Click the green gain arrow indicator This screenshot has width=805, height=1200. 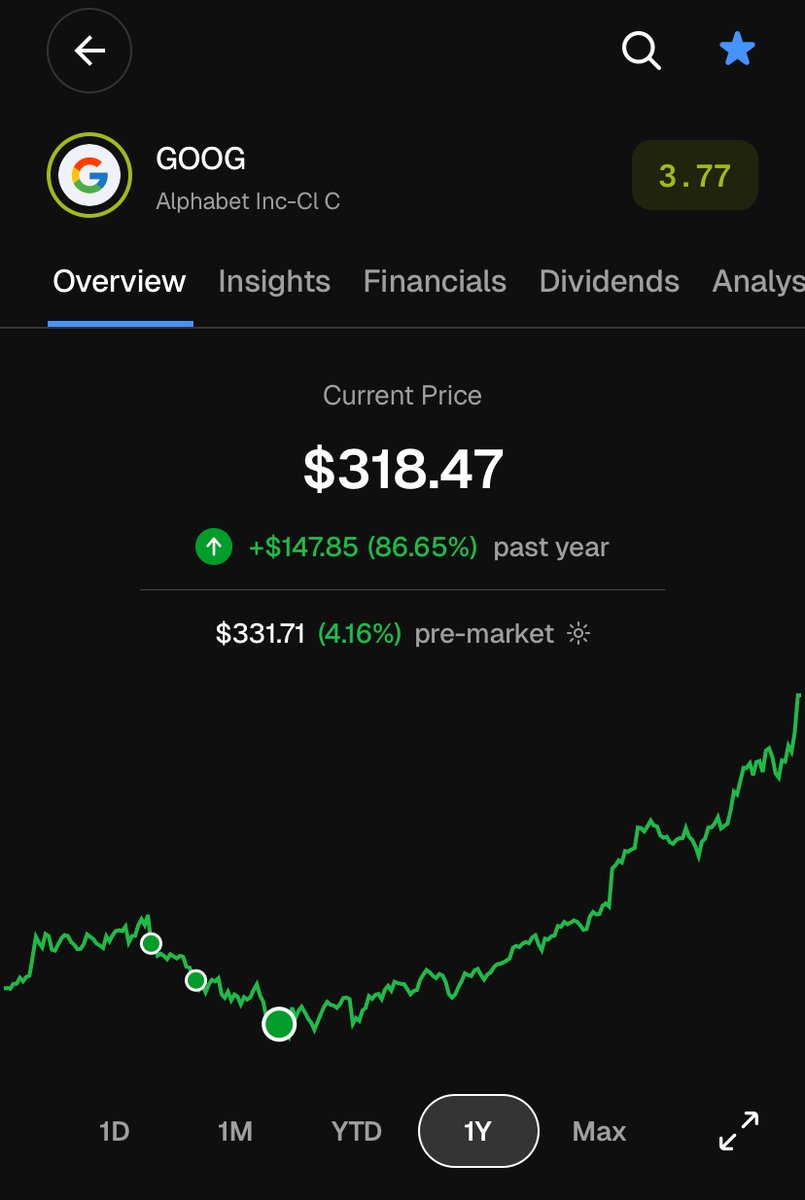click(213, 547)
